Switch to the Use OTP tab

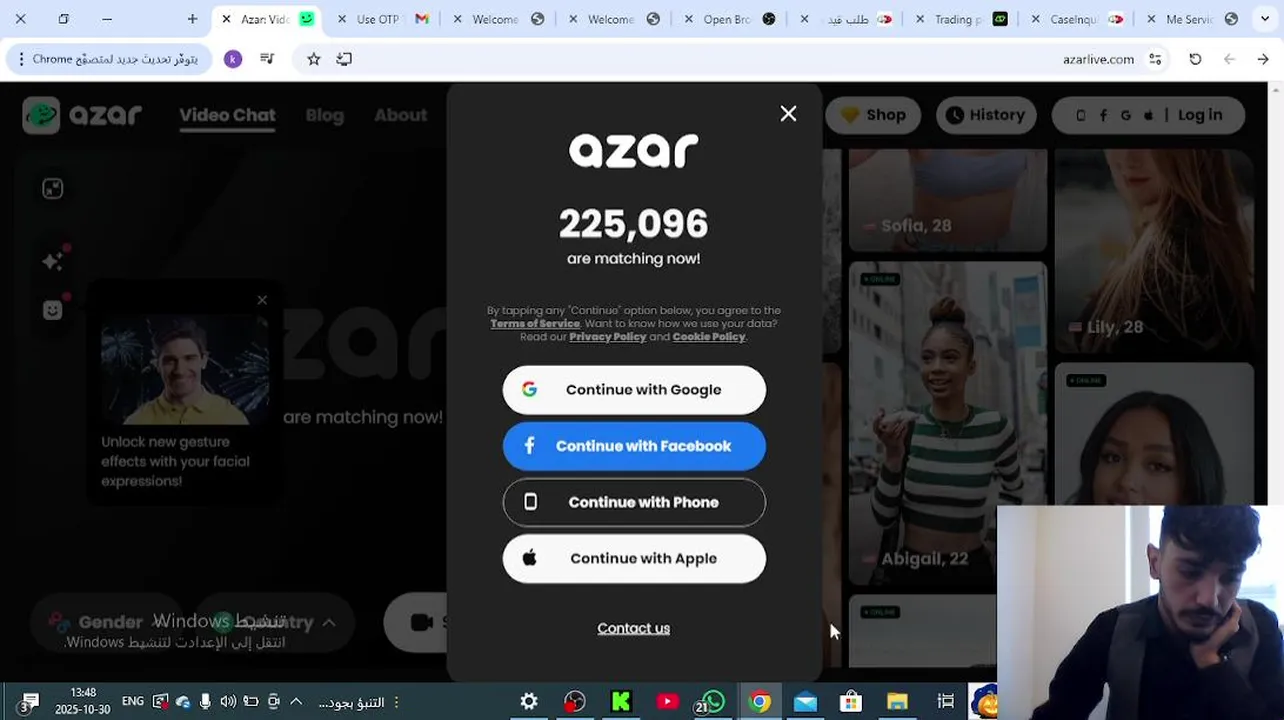(x=378, y=19)
